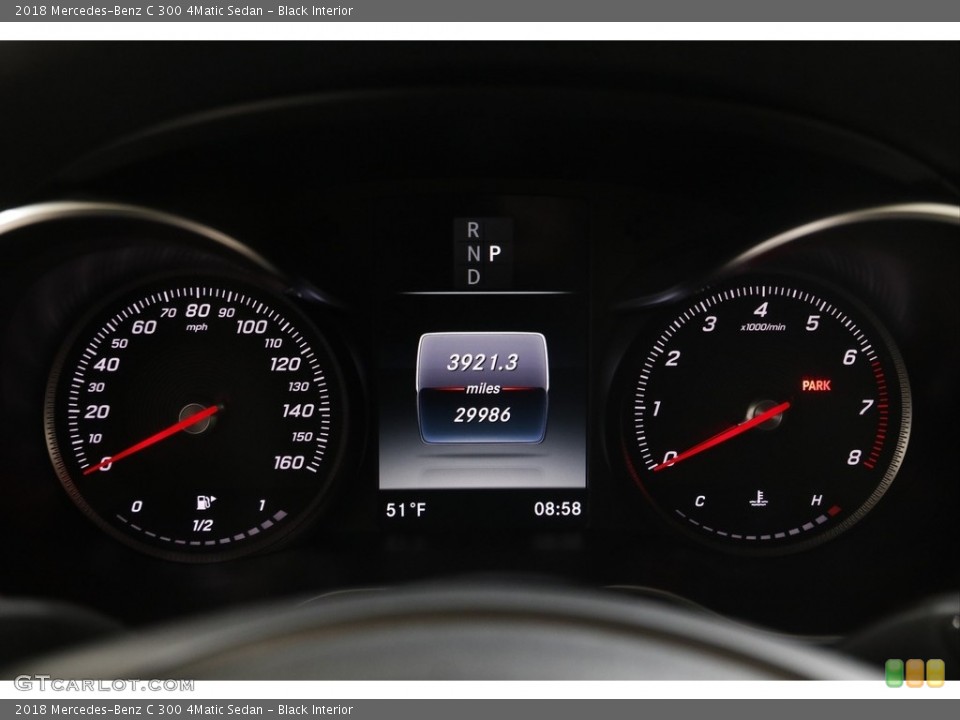
Task: Click the 40 mark on speedometer
Action: pos(107,365)
